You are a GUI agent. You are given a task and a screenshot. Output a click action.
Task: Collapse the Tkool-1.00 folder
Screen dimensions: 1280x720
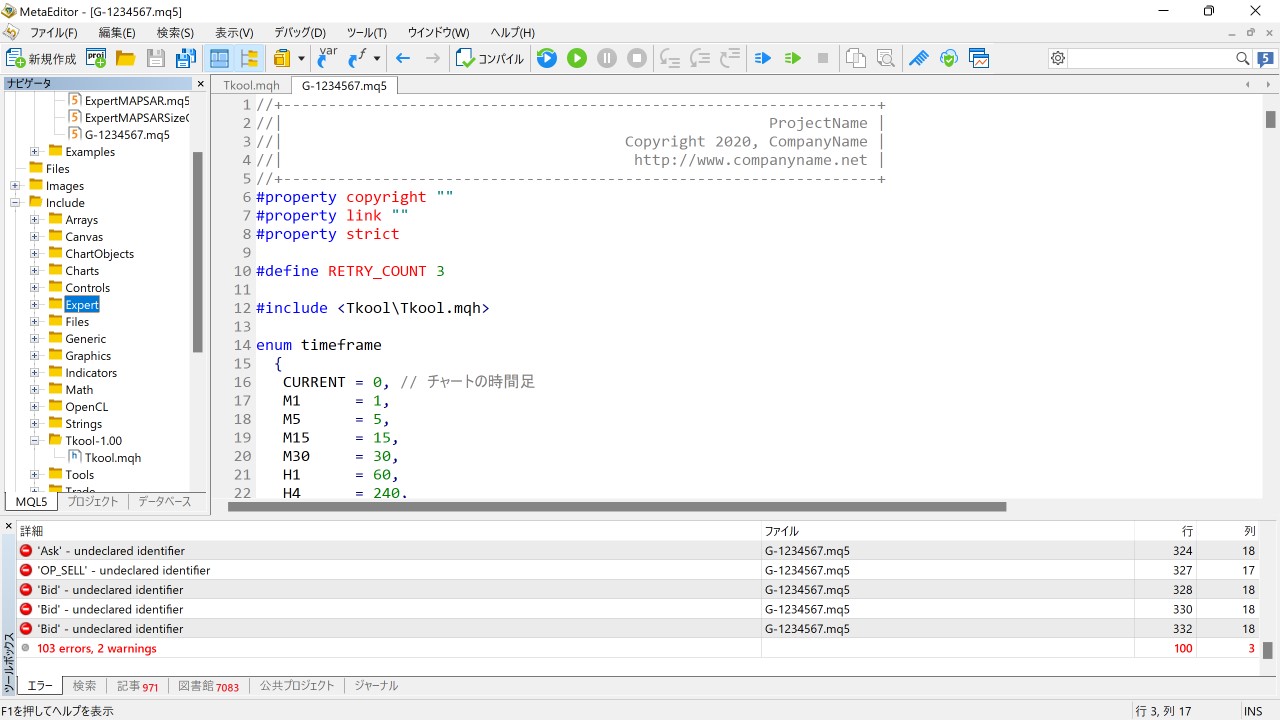34,441
